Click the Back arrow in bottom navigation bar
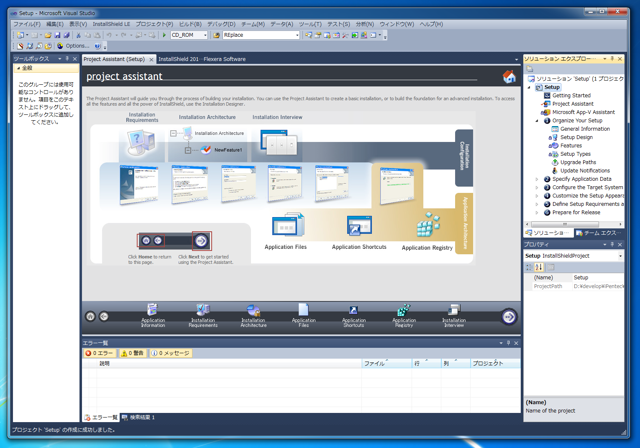This screenshot has height=448, width=640. tap(104, 316)
